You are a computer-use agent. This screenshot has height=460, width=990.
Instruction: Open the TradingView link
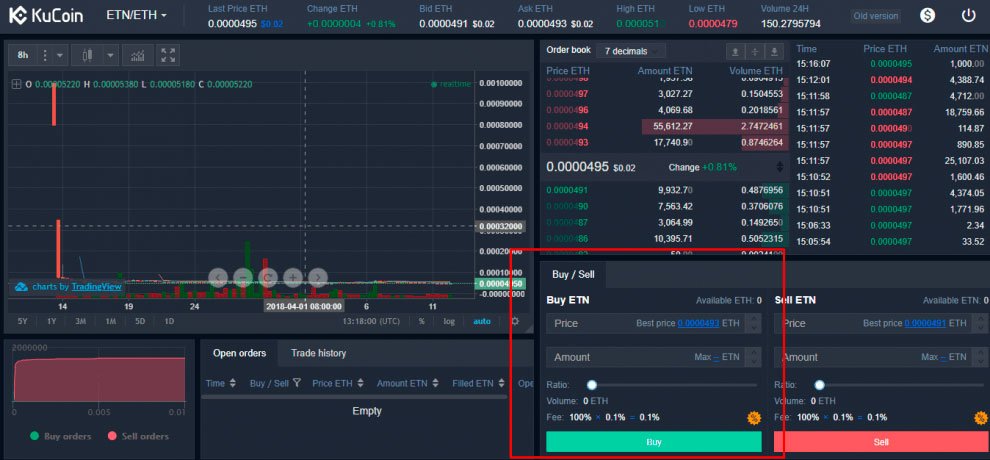tap(97, 286)
